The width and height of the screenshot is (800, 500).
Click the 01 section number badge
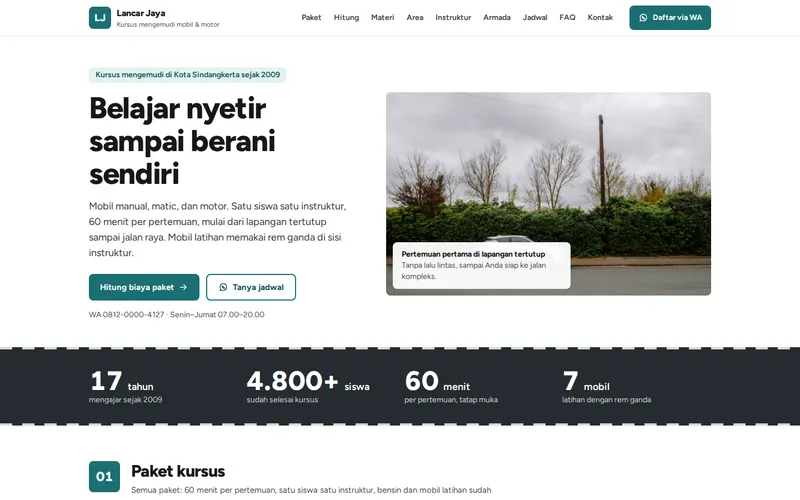click(104, 476)
